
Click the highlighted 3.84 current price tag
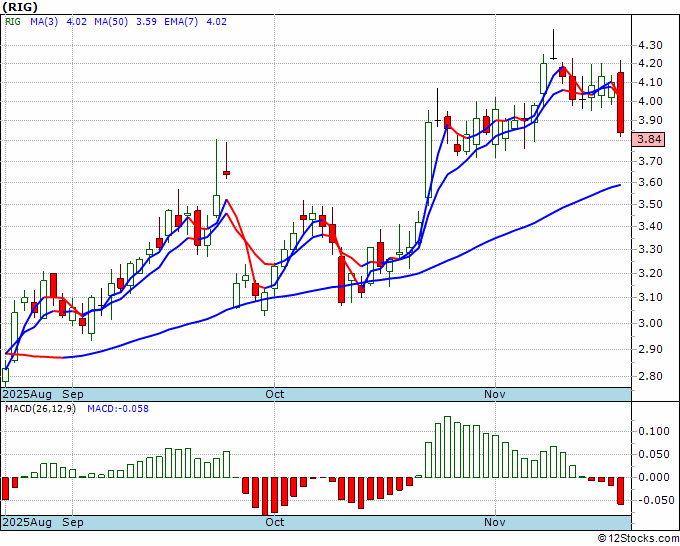click(x=649, y=140)
